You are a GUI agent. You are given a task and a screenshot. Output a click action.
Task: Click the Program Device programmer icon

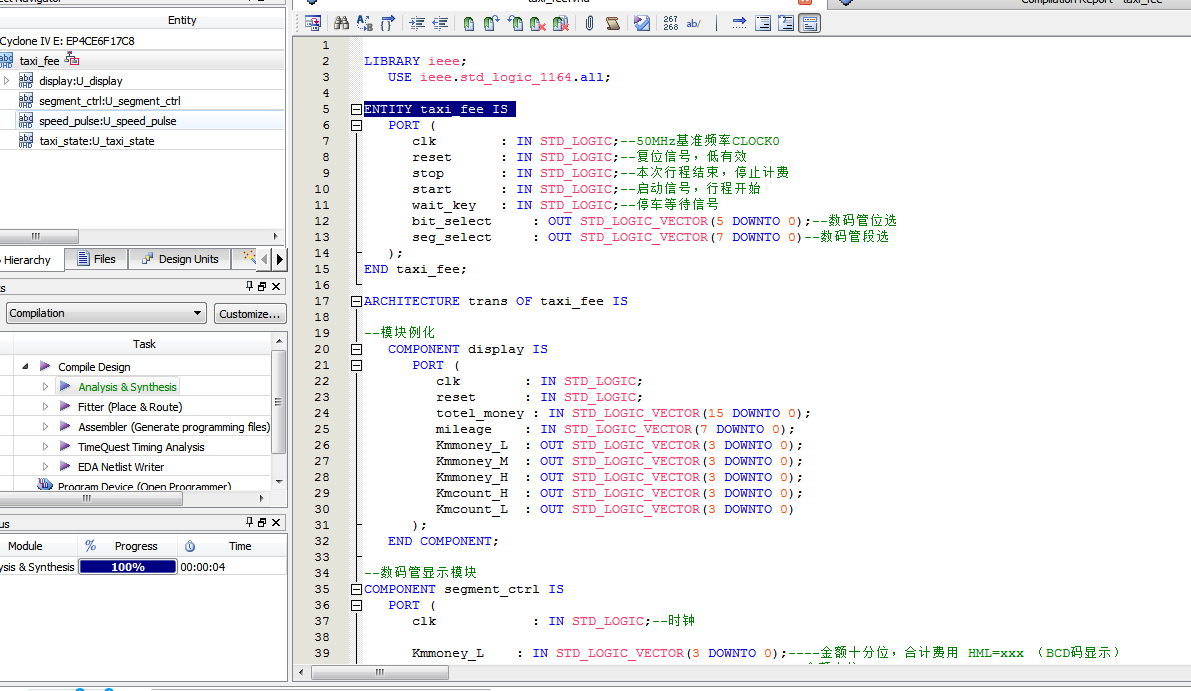[45, 484]
